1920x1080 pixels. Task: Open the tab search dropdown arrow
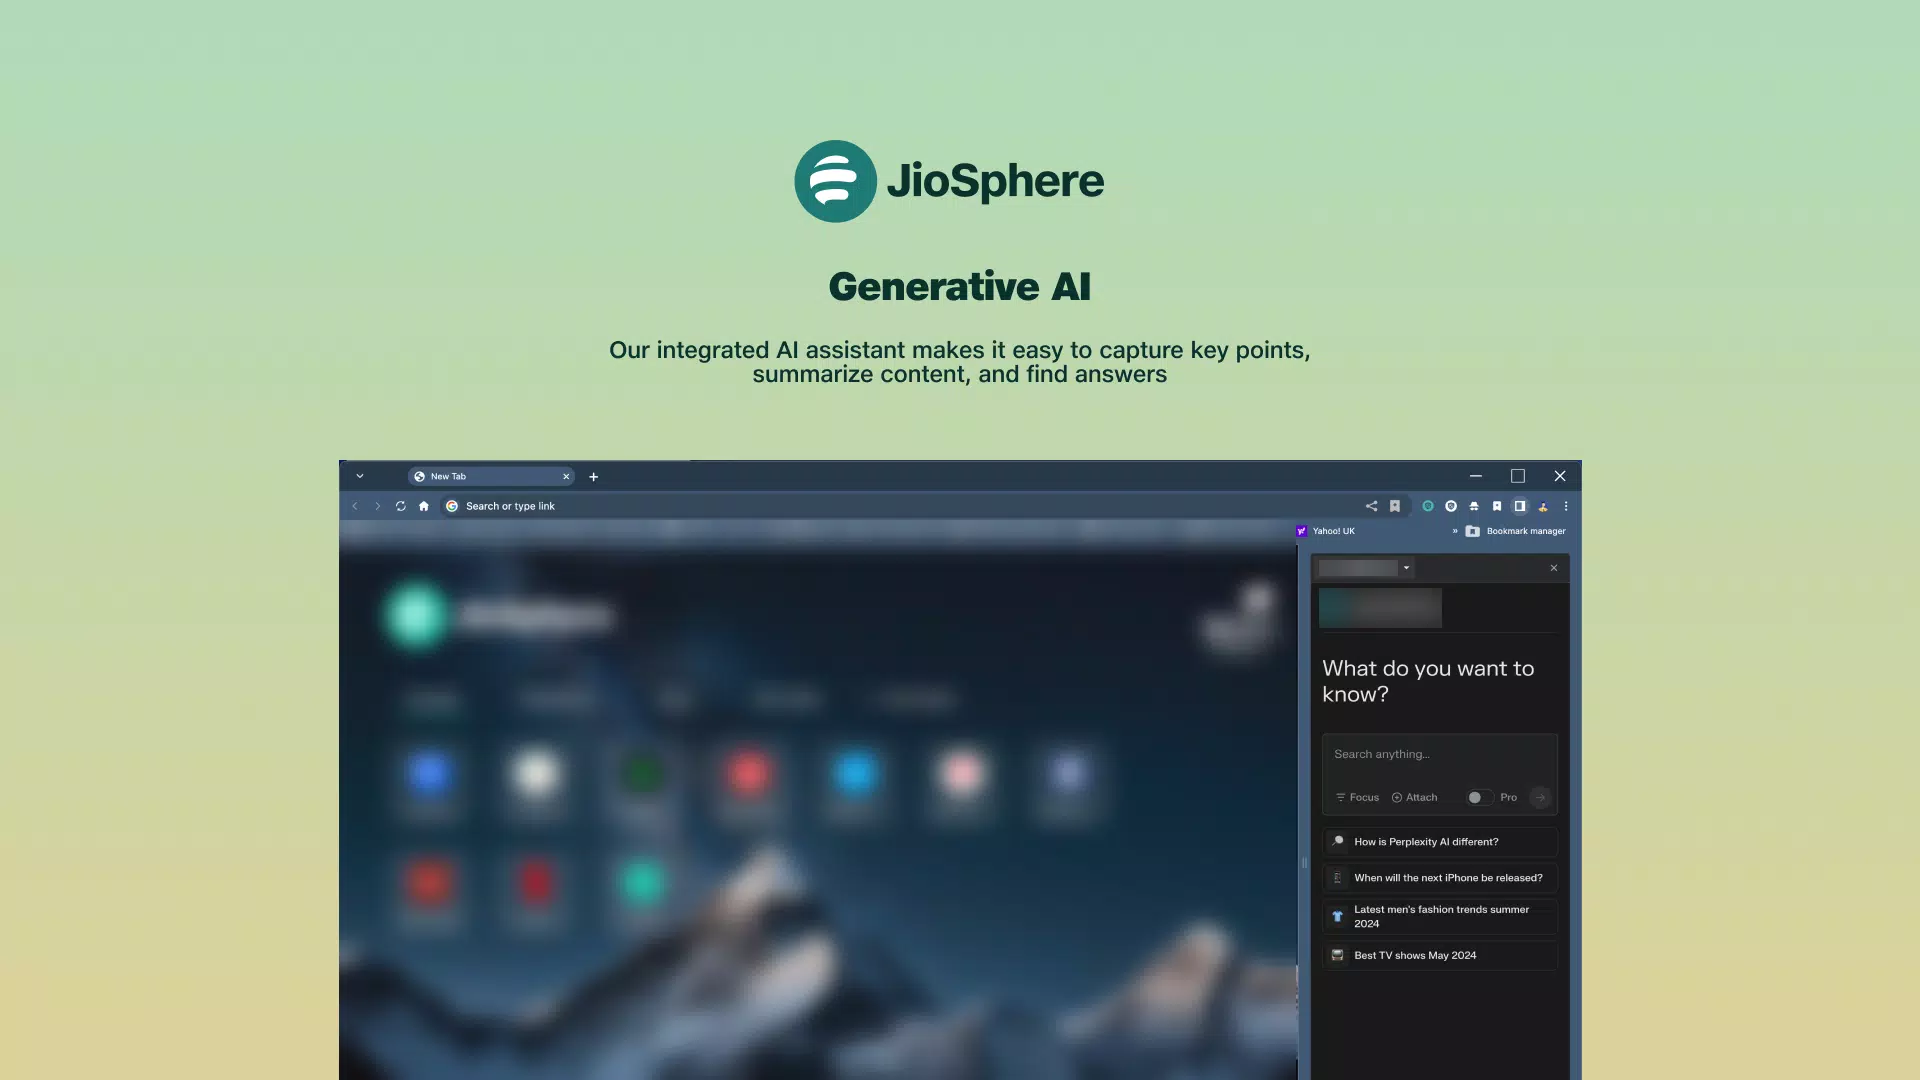click(360, 476)
